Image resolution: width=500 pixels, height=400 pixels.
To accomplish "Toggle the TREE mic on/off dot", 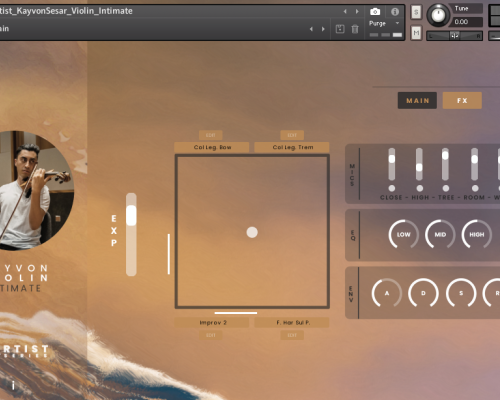I will point(446,188).
